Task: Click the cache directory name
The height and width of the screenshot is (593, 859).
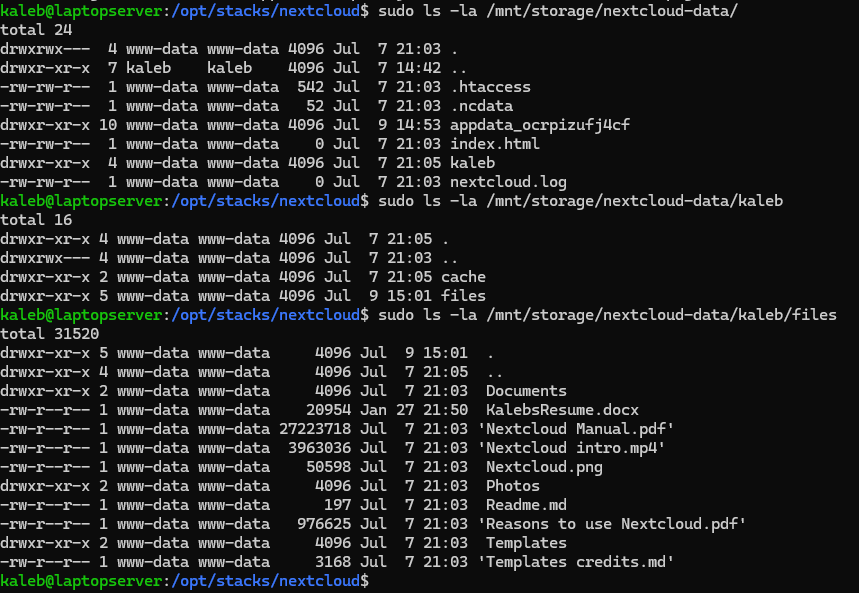Action: pos(463,277)
